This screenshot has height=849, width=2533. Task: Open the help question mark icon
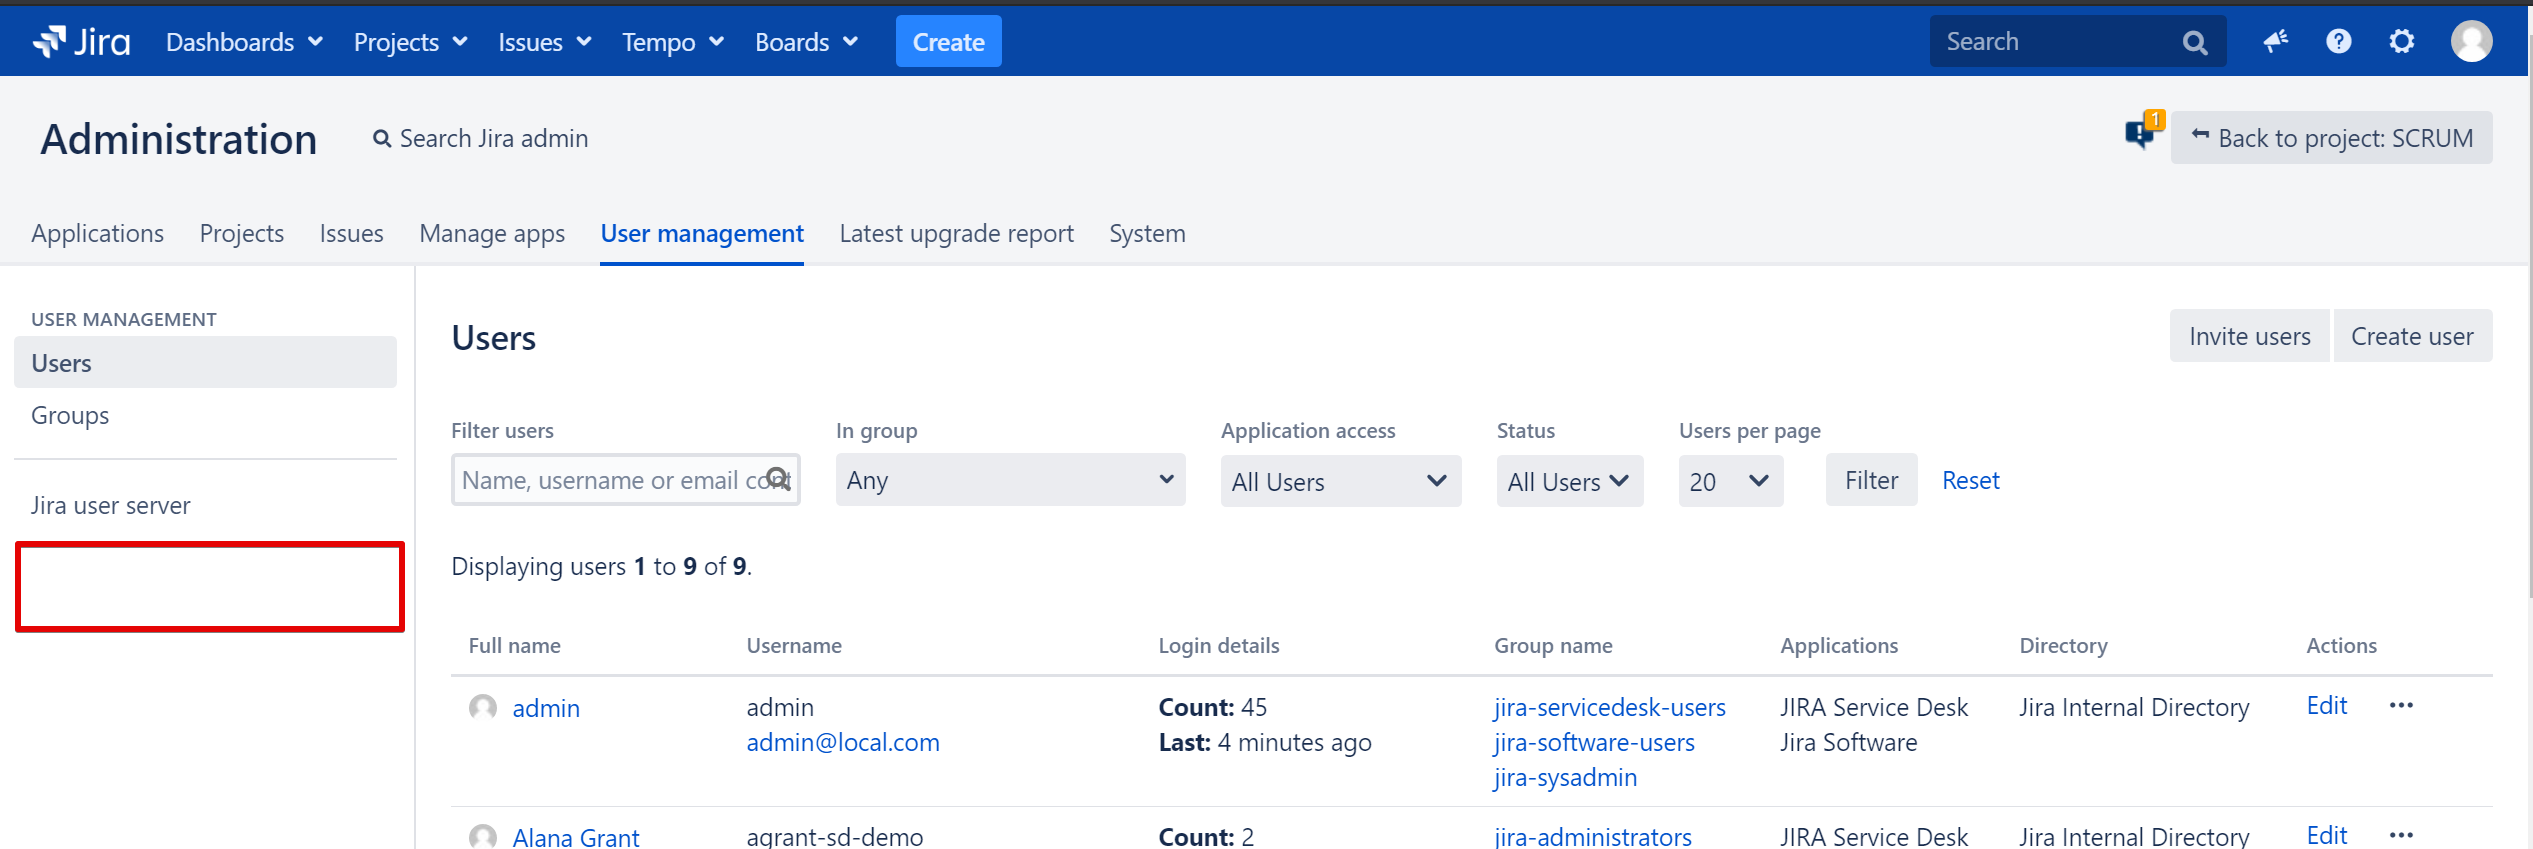coord(2339,41)
